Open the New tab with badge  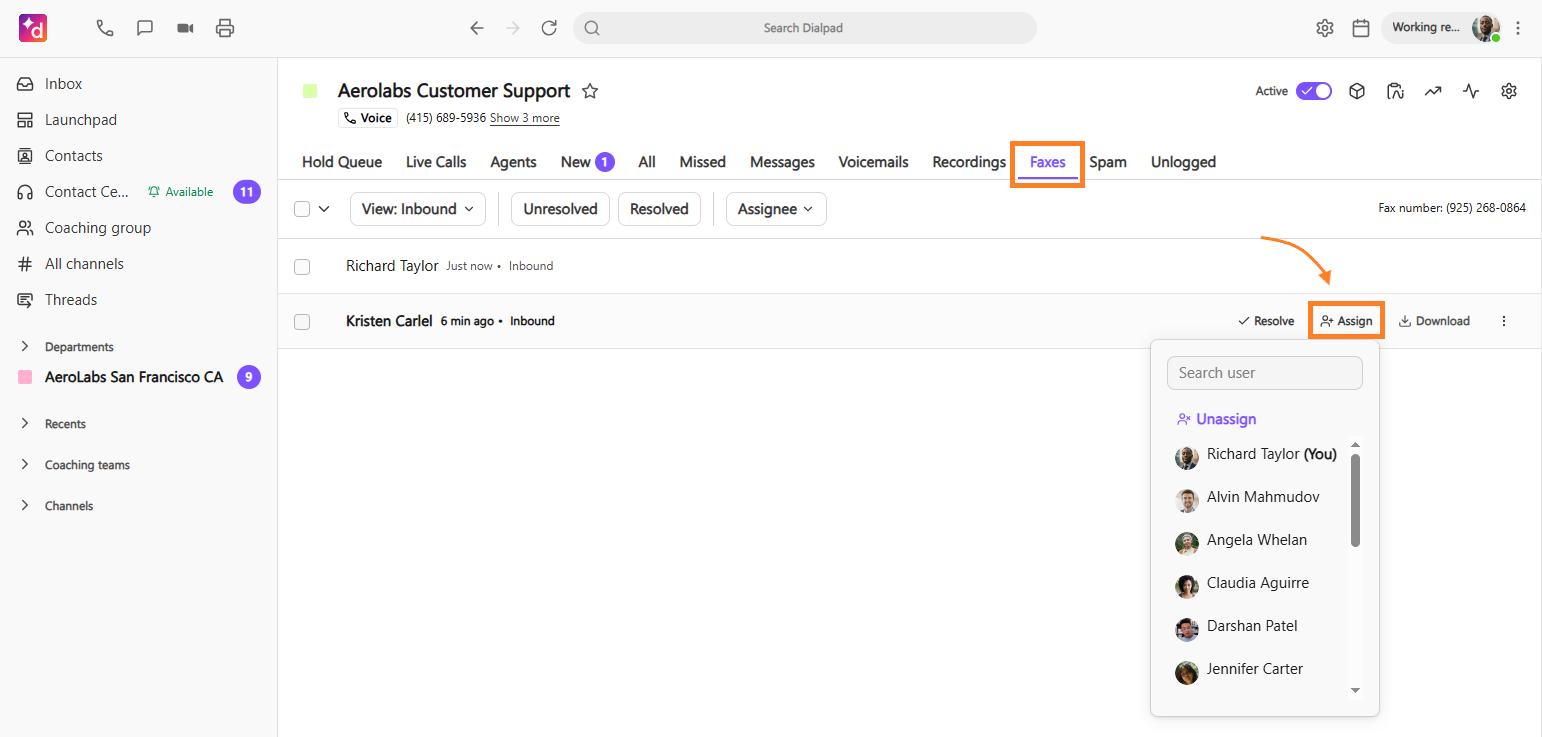coord(587,162)
